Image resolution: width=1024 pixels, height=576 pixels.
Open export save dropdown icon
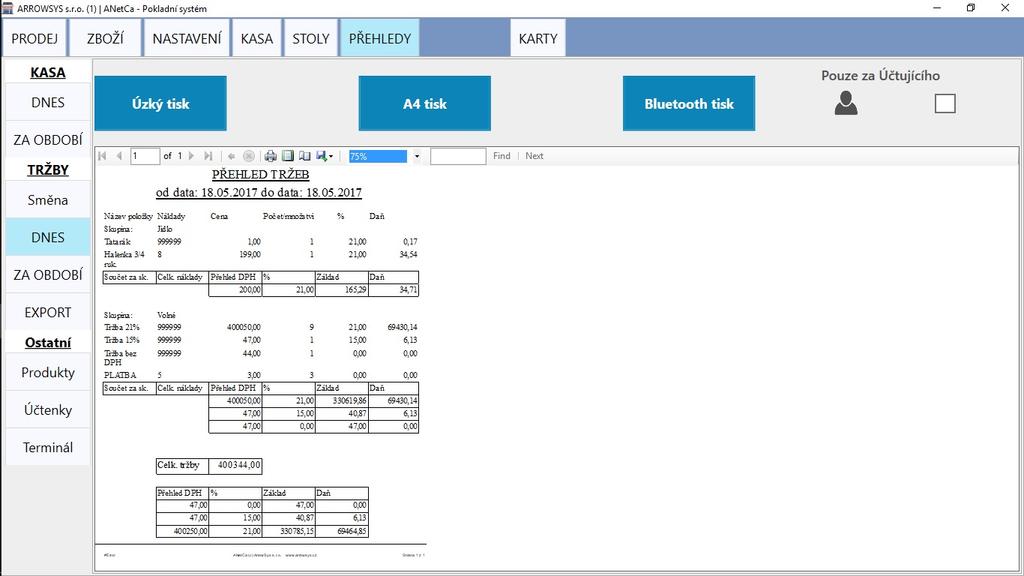pyautogui.click(x=325, y=156)
